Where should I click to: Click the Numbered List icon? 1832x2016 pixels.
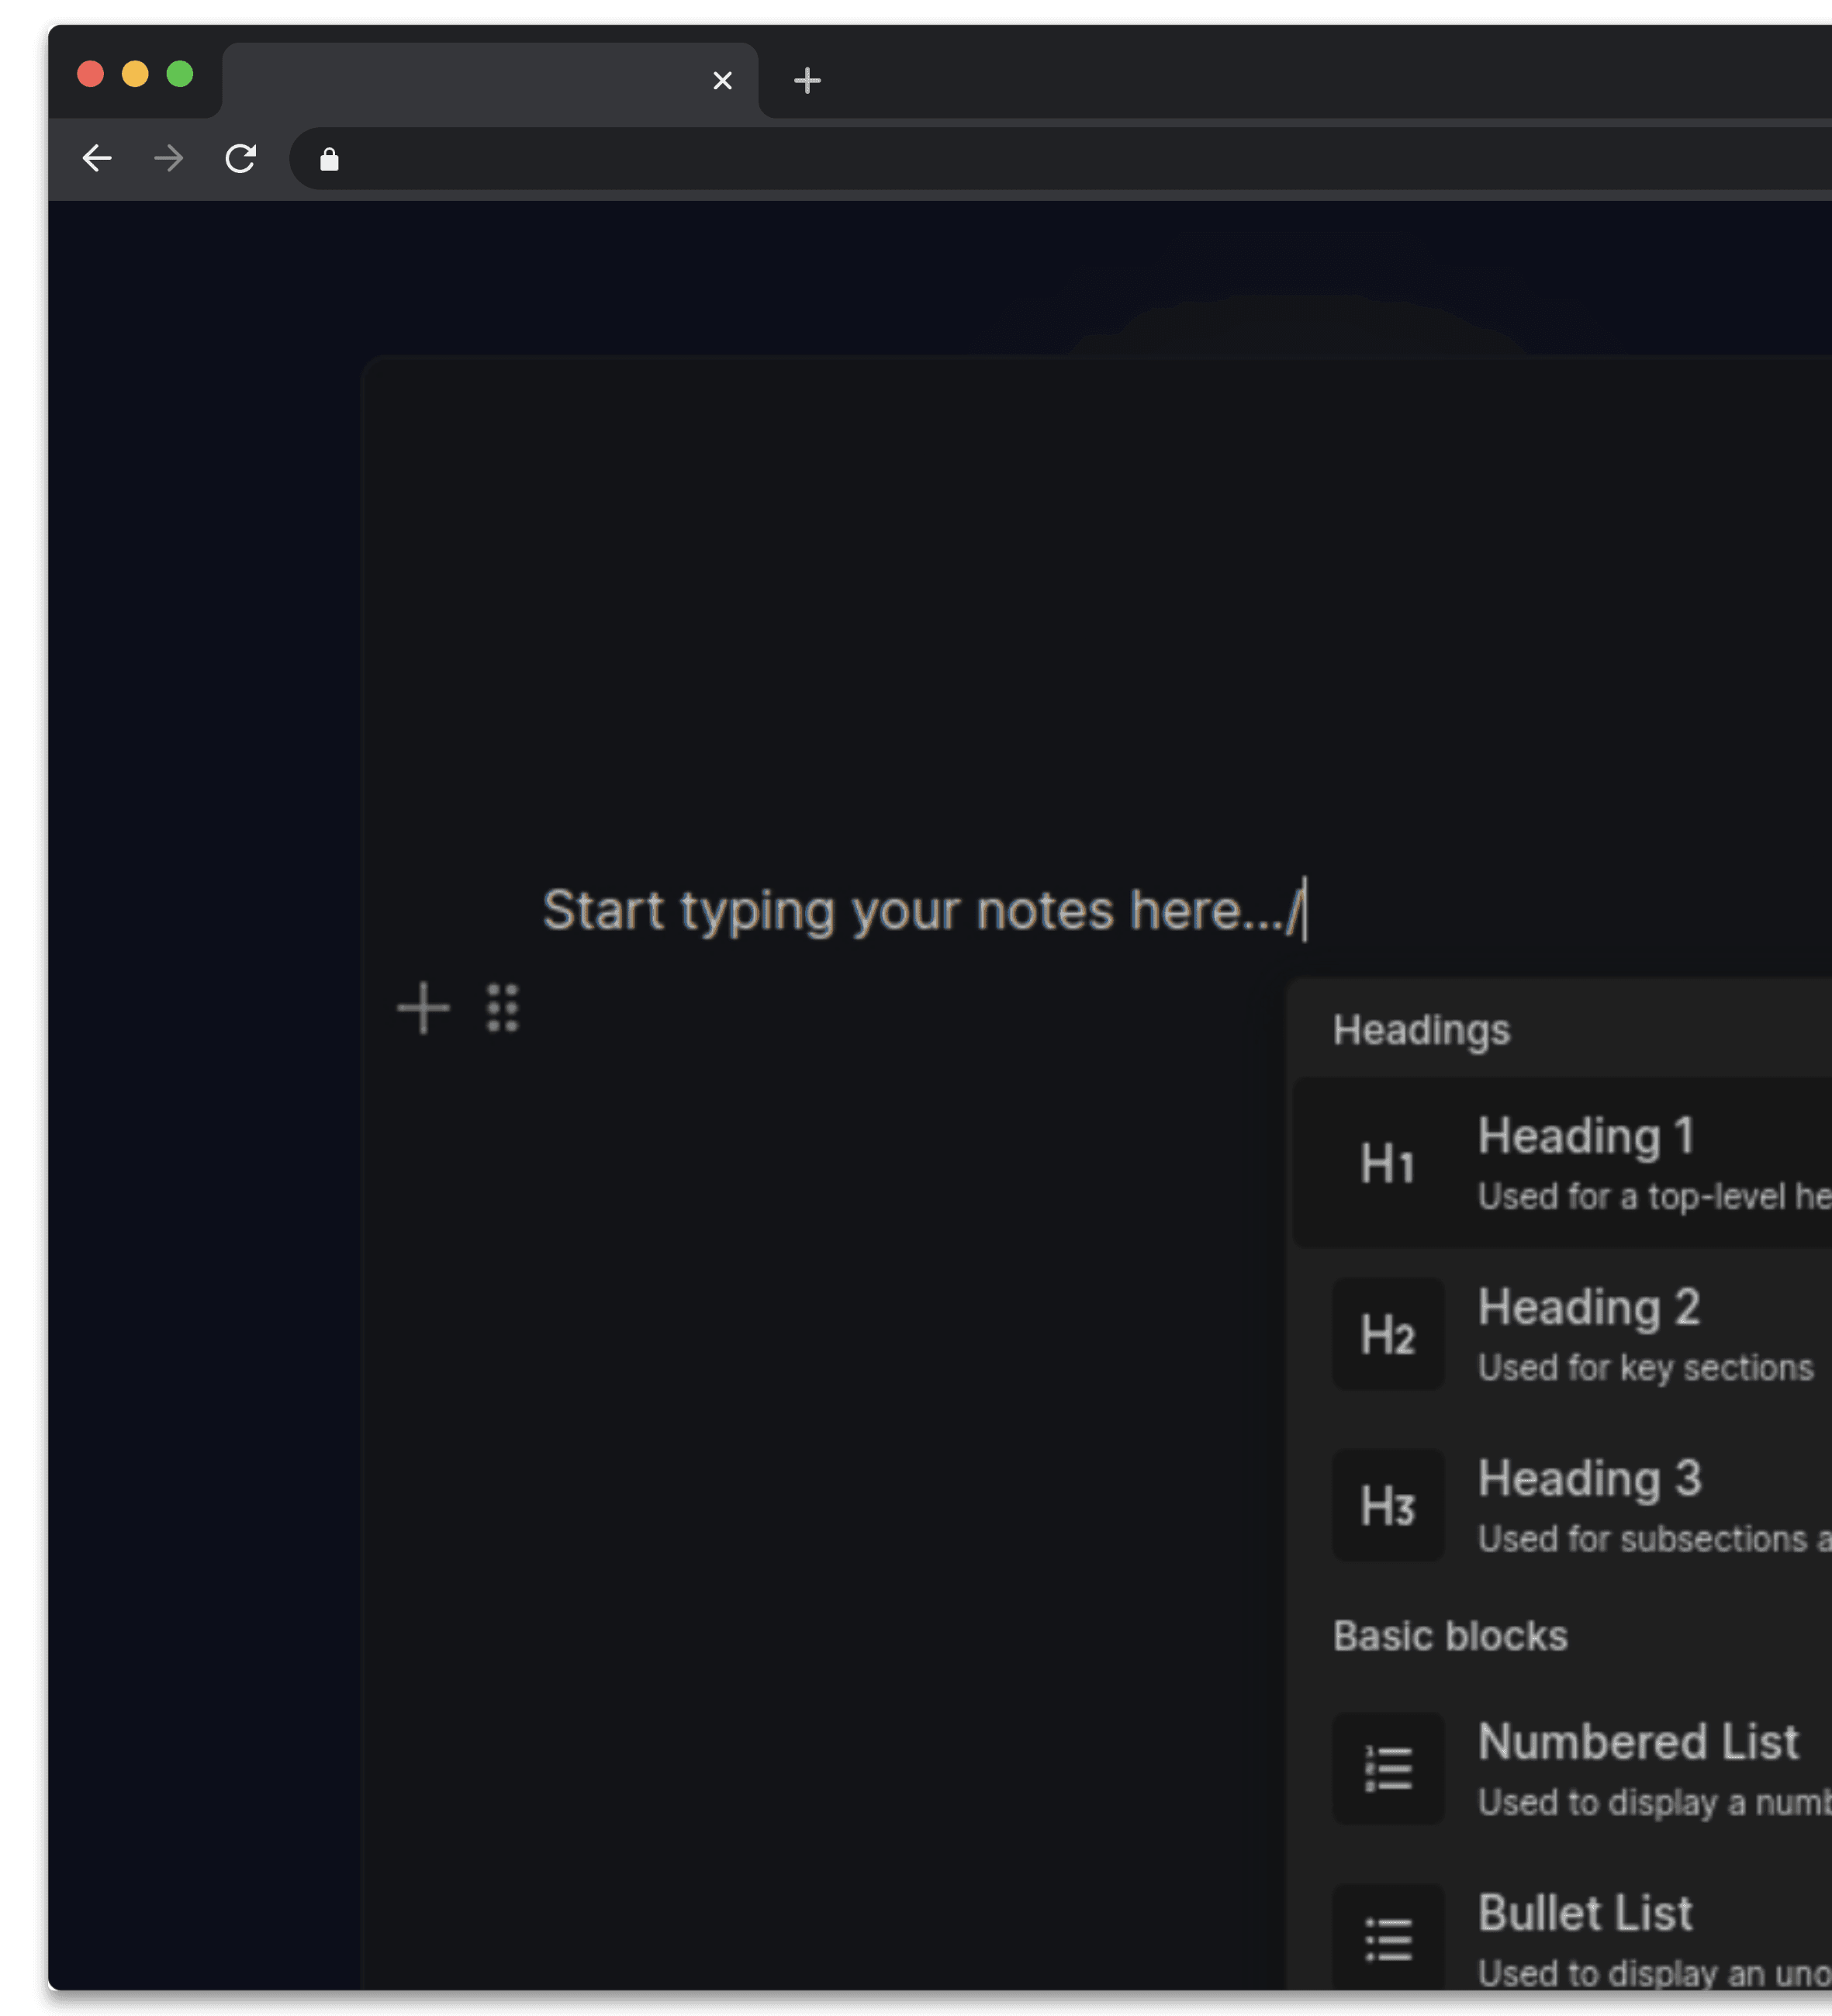1387,1768
